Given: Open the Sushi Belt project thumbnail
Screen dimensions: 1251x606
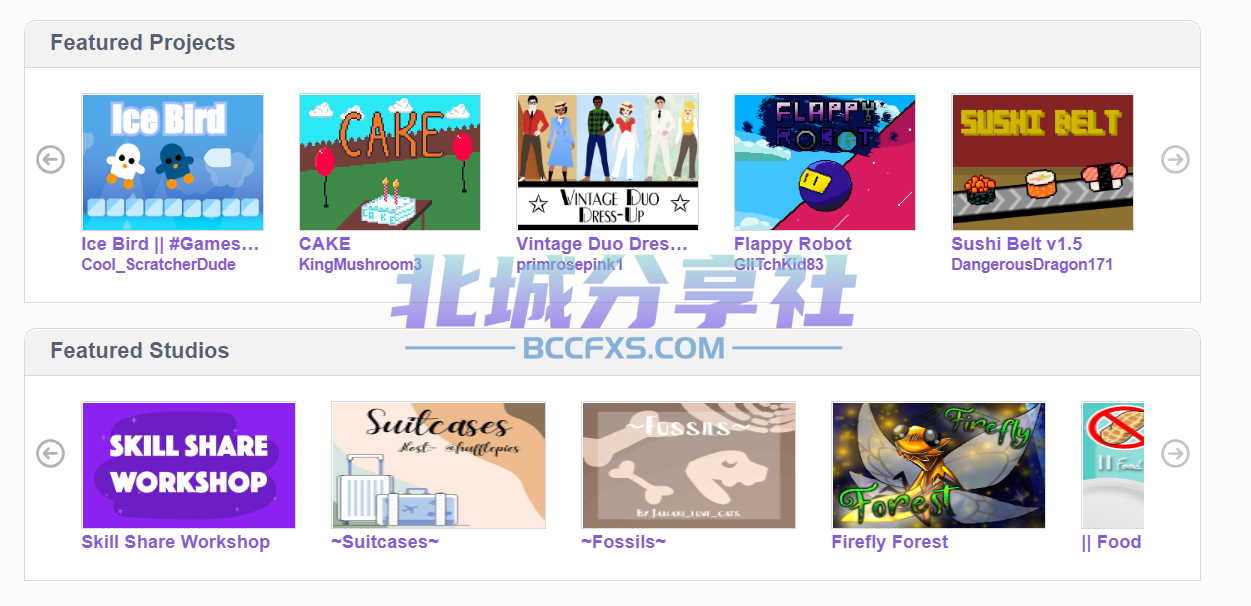Looking at the screenshot, I should (1042, 162).
